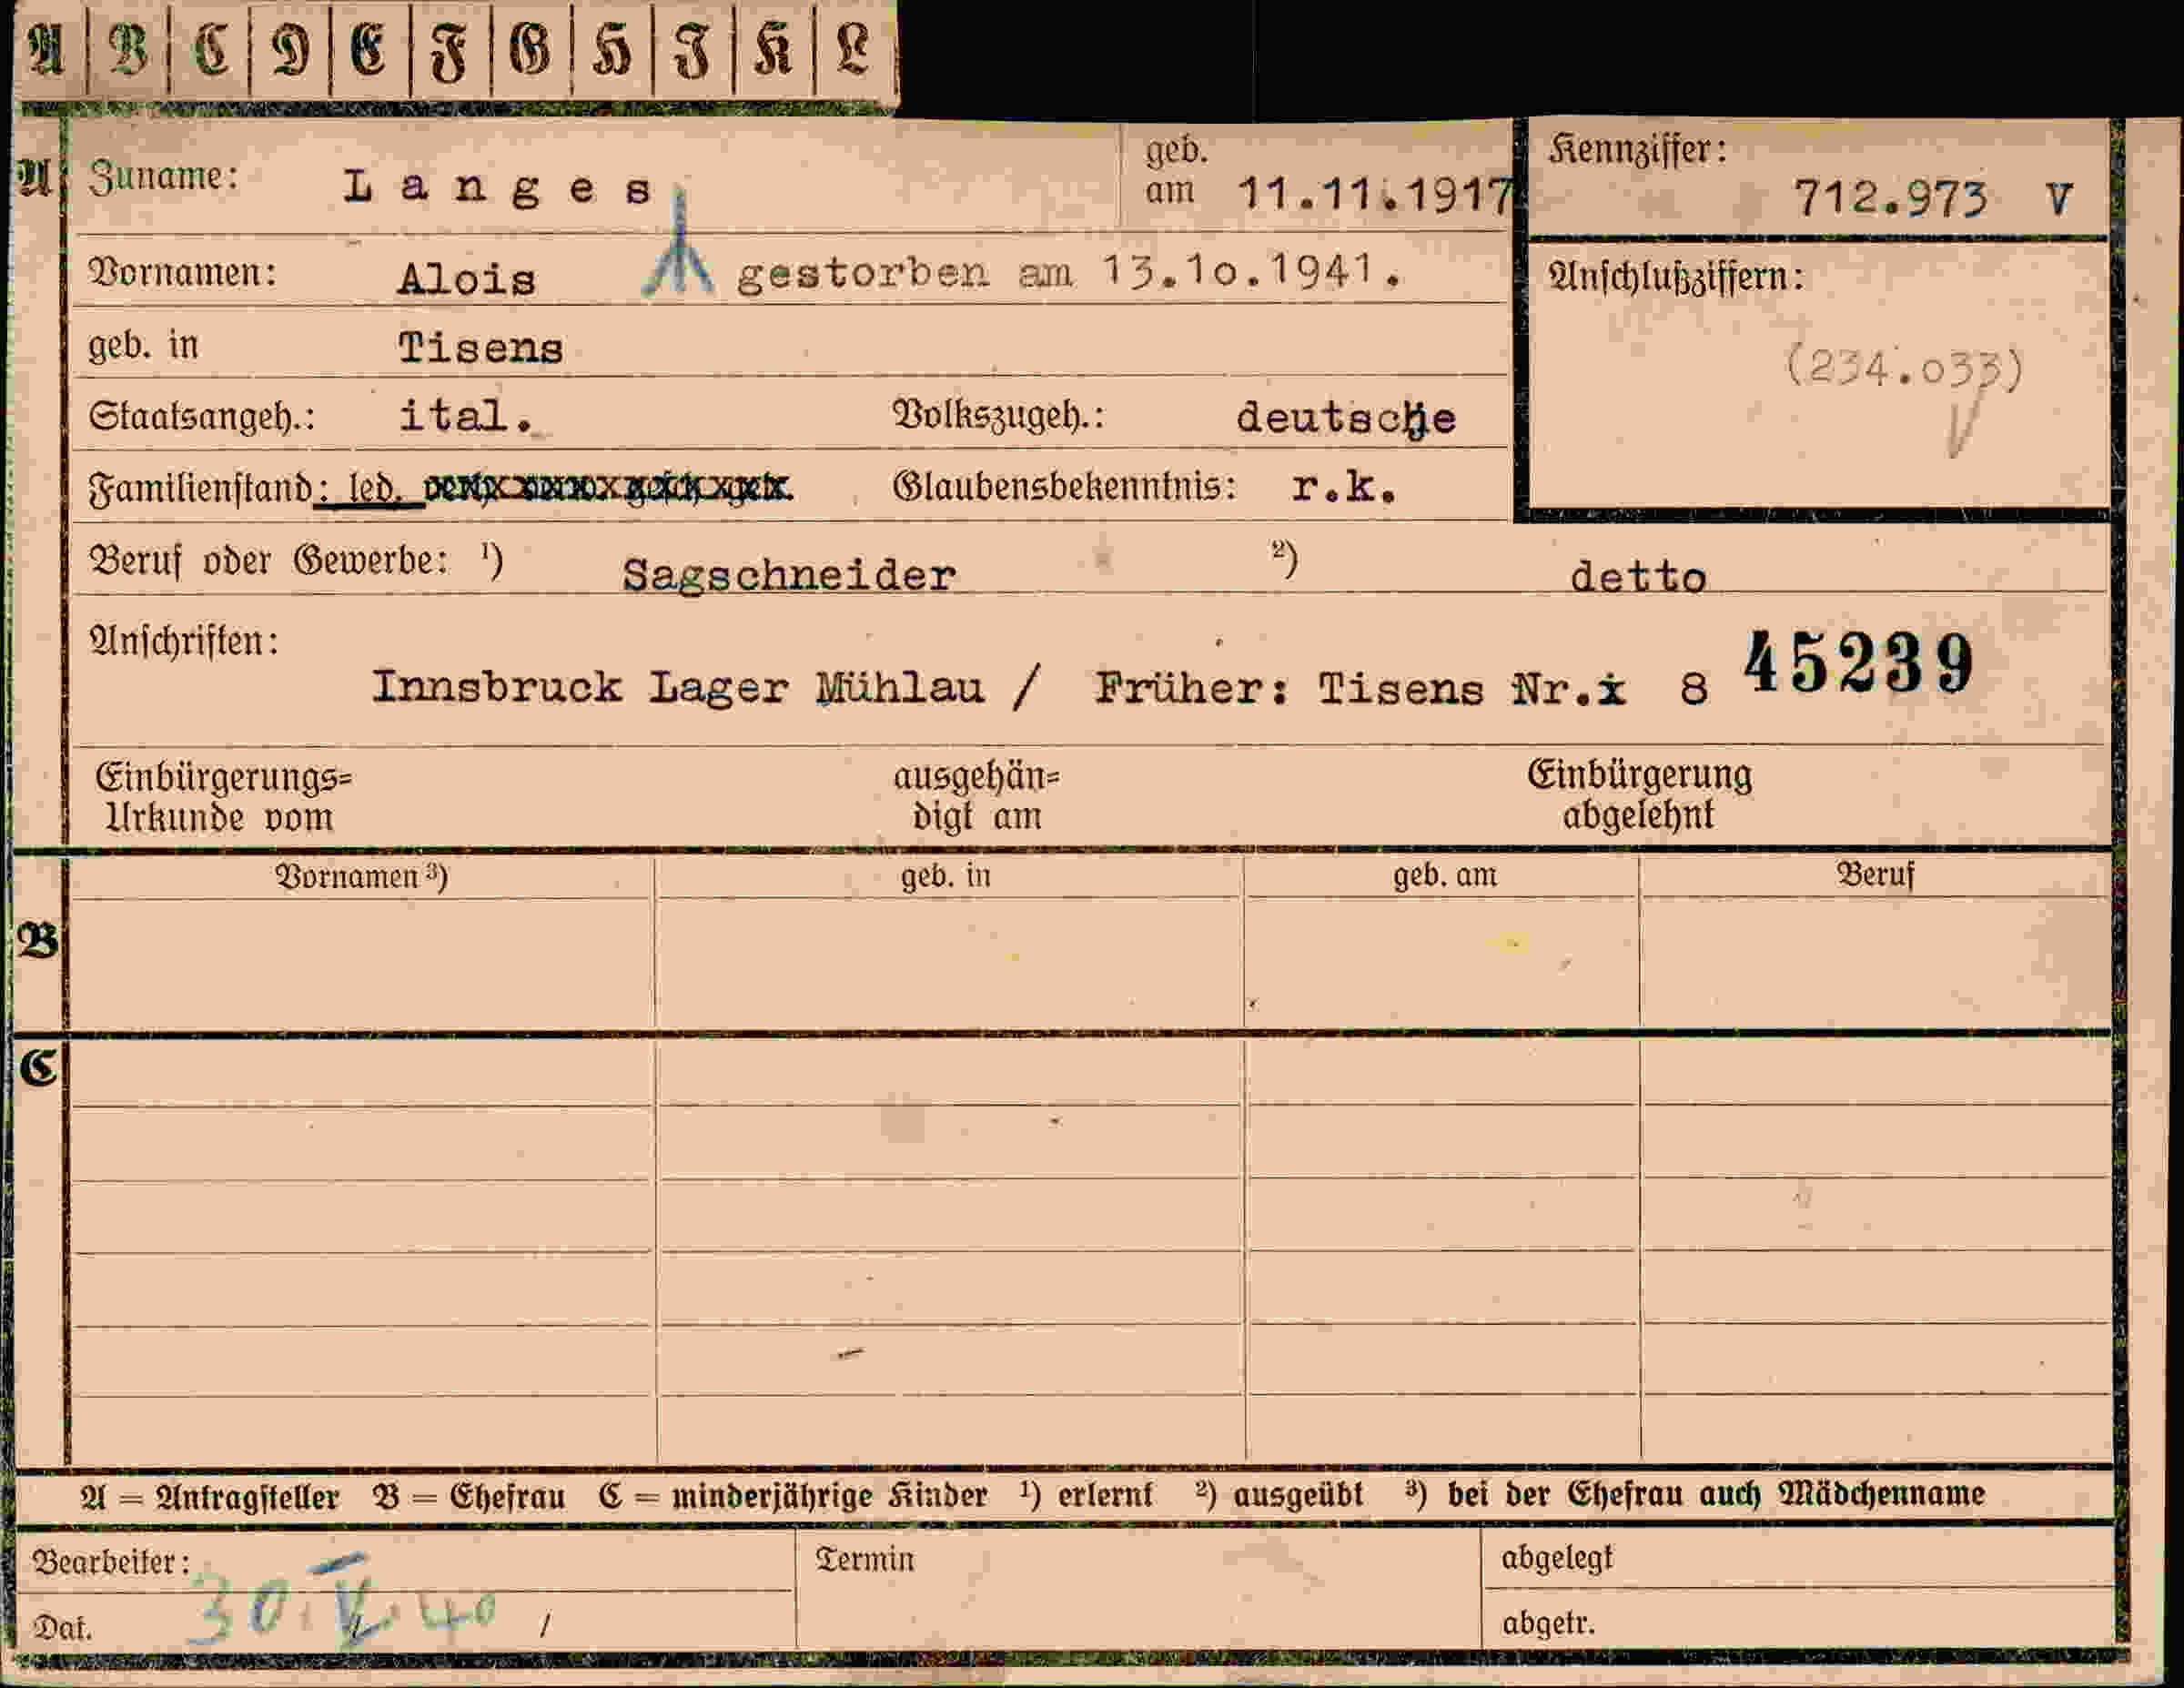Click the address 'Innsbruck Lager Mühlau'
Image resolution: width=2184 pixels, height=1688 pixels.
coord(678,688)
